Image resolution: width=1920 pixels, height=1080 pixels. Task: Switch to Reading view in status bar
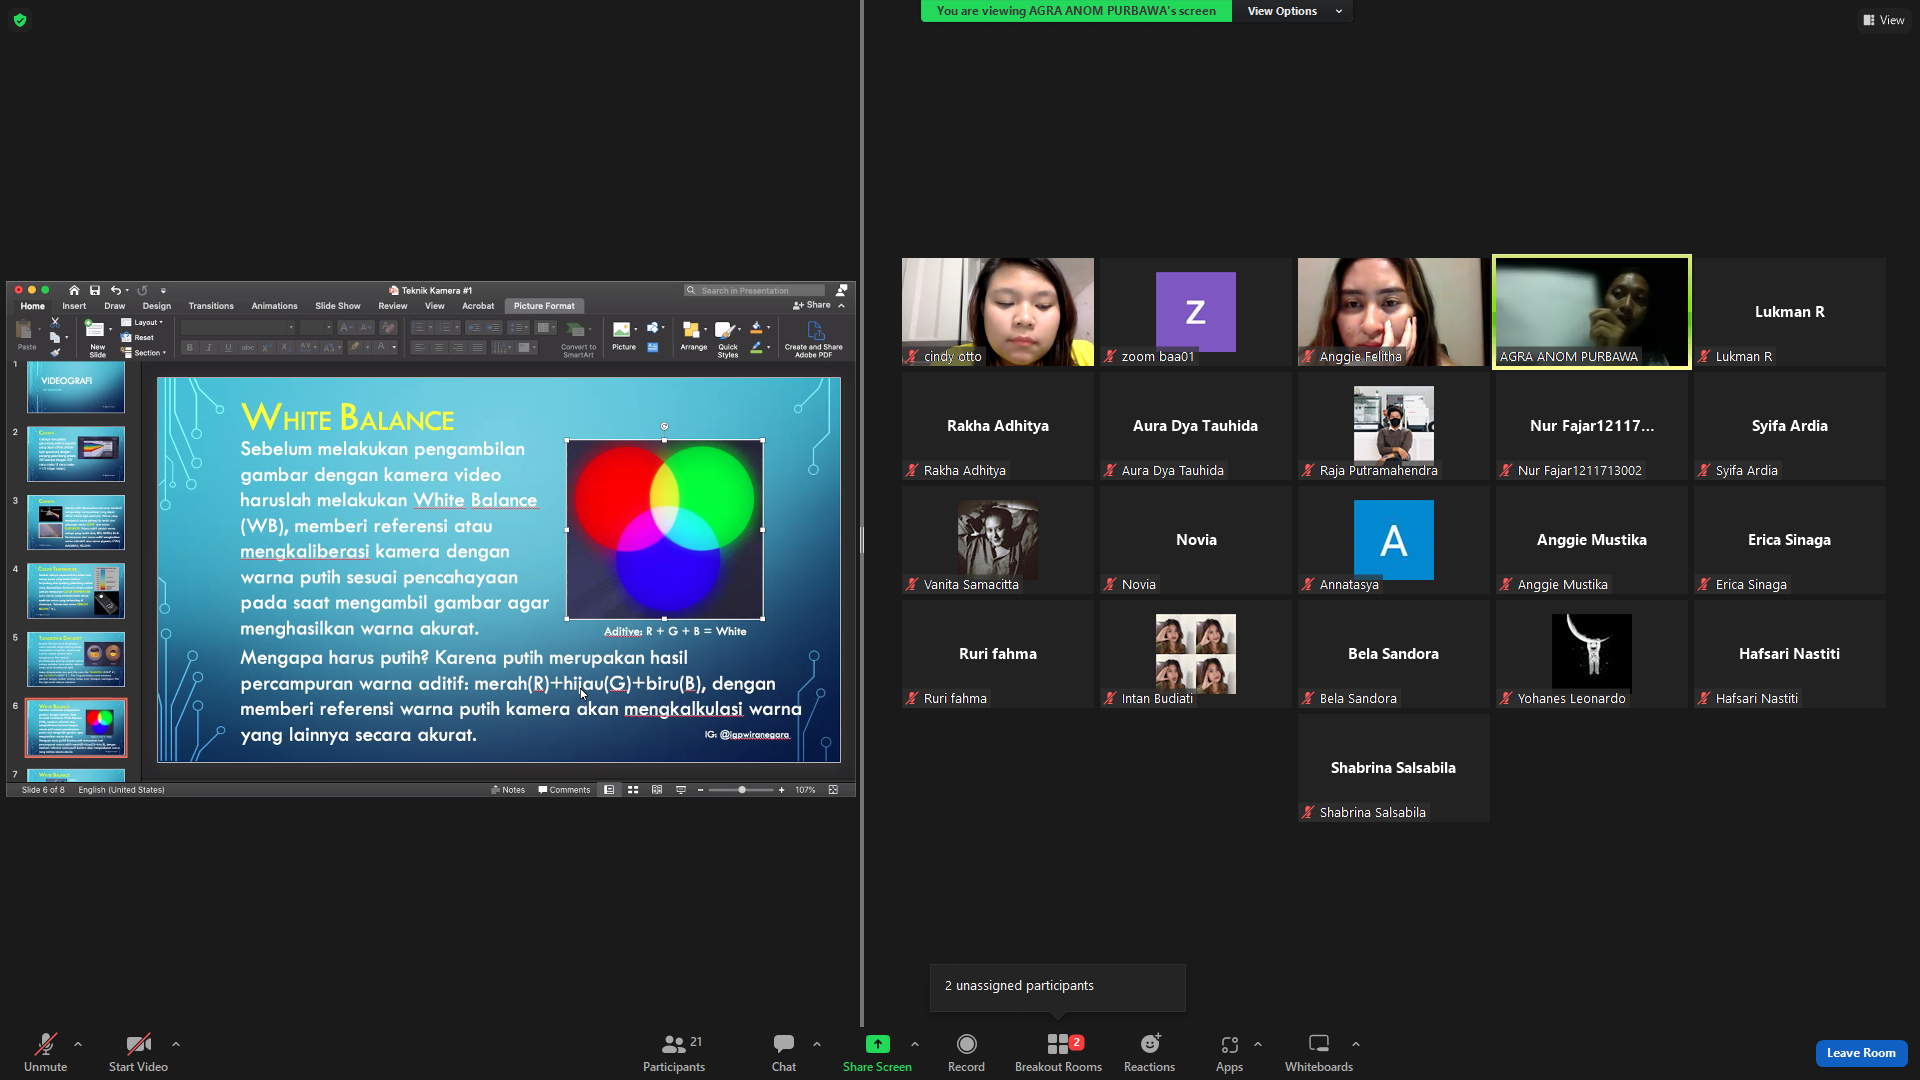tap(657, 790)
